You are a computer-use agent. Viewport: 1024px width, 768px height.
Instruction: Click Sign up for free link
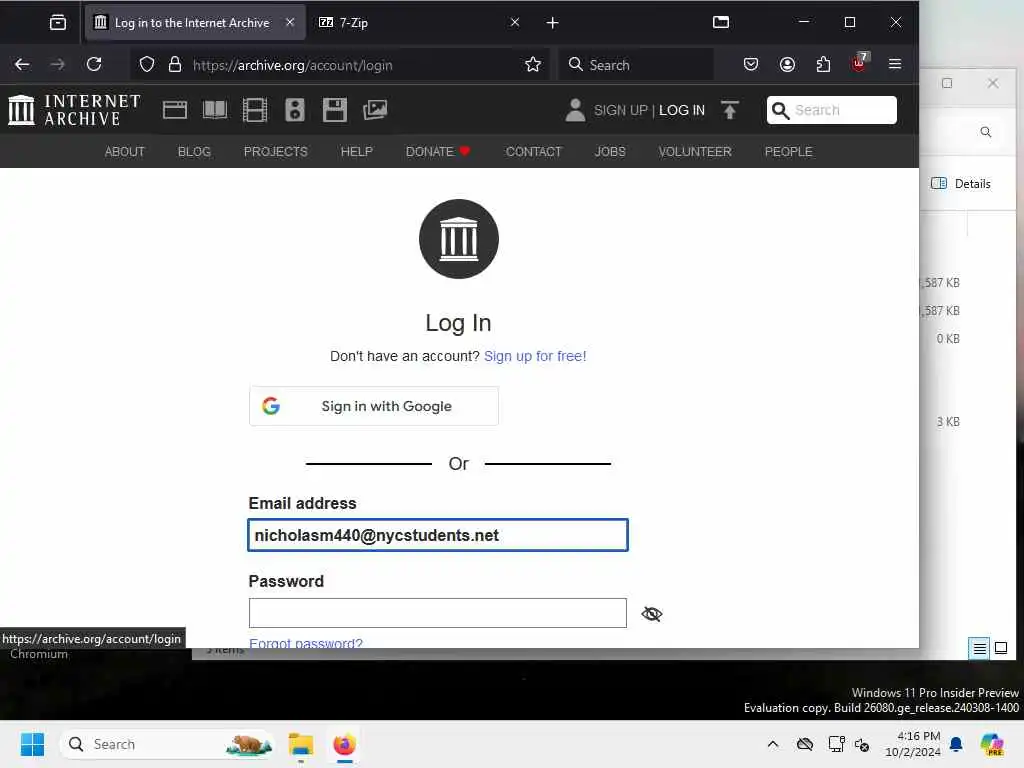click(535, 356)
